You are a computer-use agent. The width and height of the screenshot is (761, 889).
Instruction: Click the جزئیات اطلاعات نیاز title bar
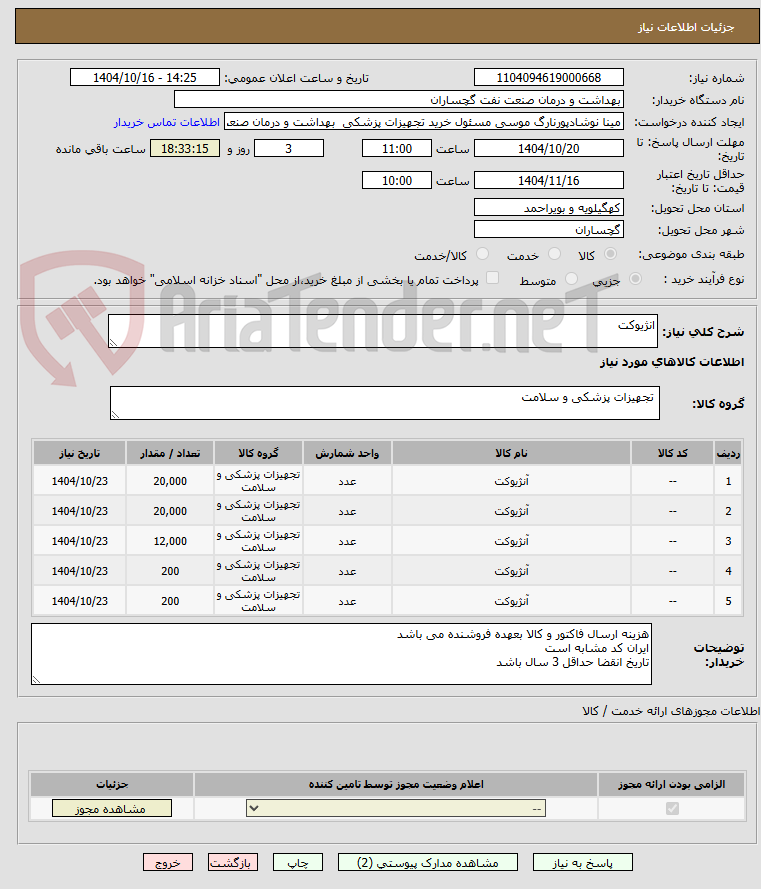(387, 27)
